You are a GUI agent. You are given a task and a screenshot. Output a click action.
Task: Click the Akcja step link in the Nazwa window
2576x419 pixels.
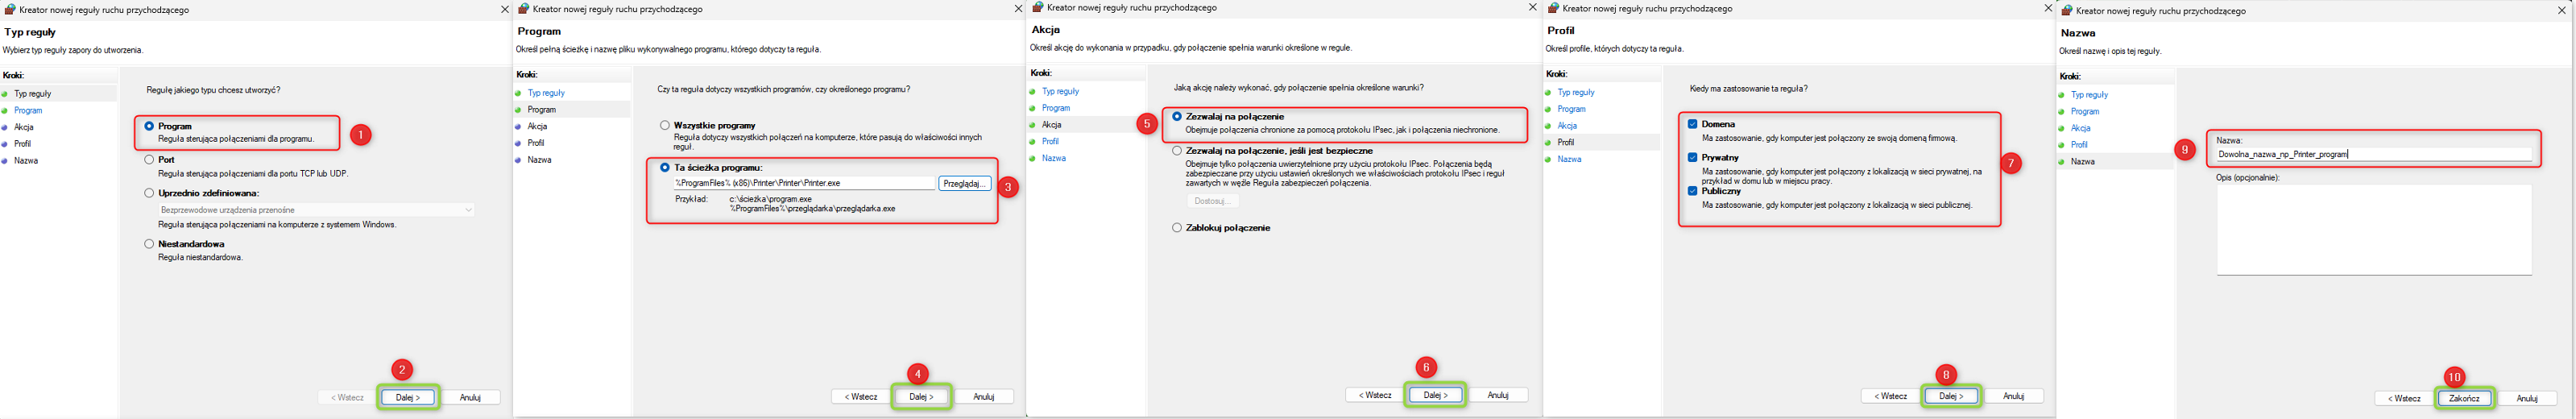(2081, 128)
